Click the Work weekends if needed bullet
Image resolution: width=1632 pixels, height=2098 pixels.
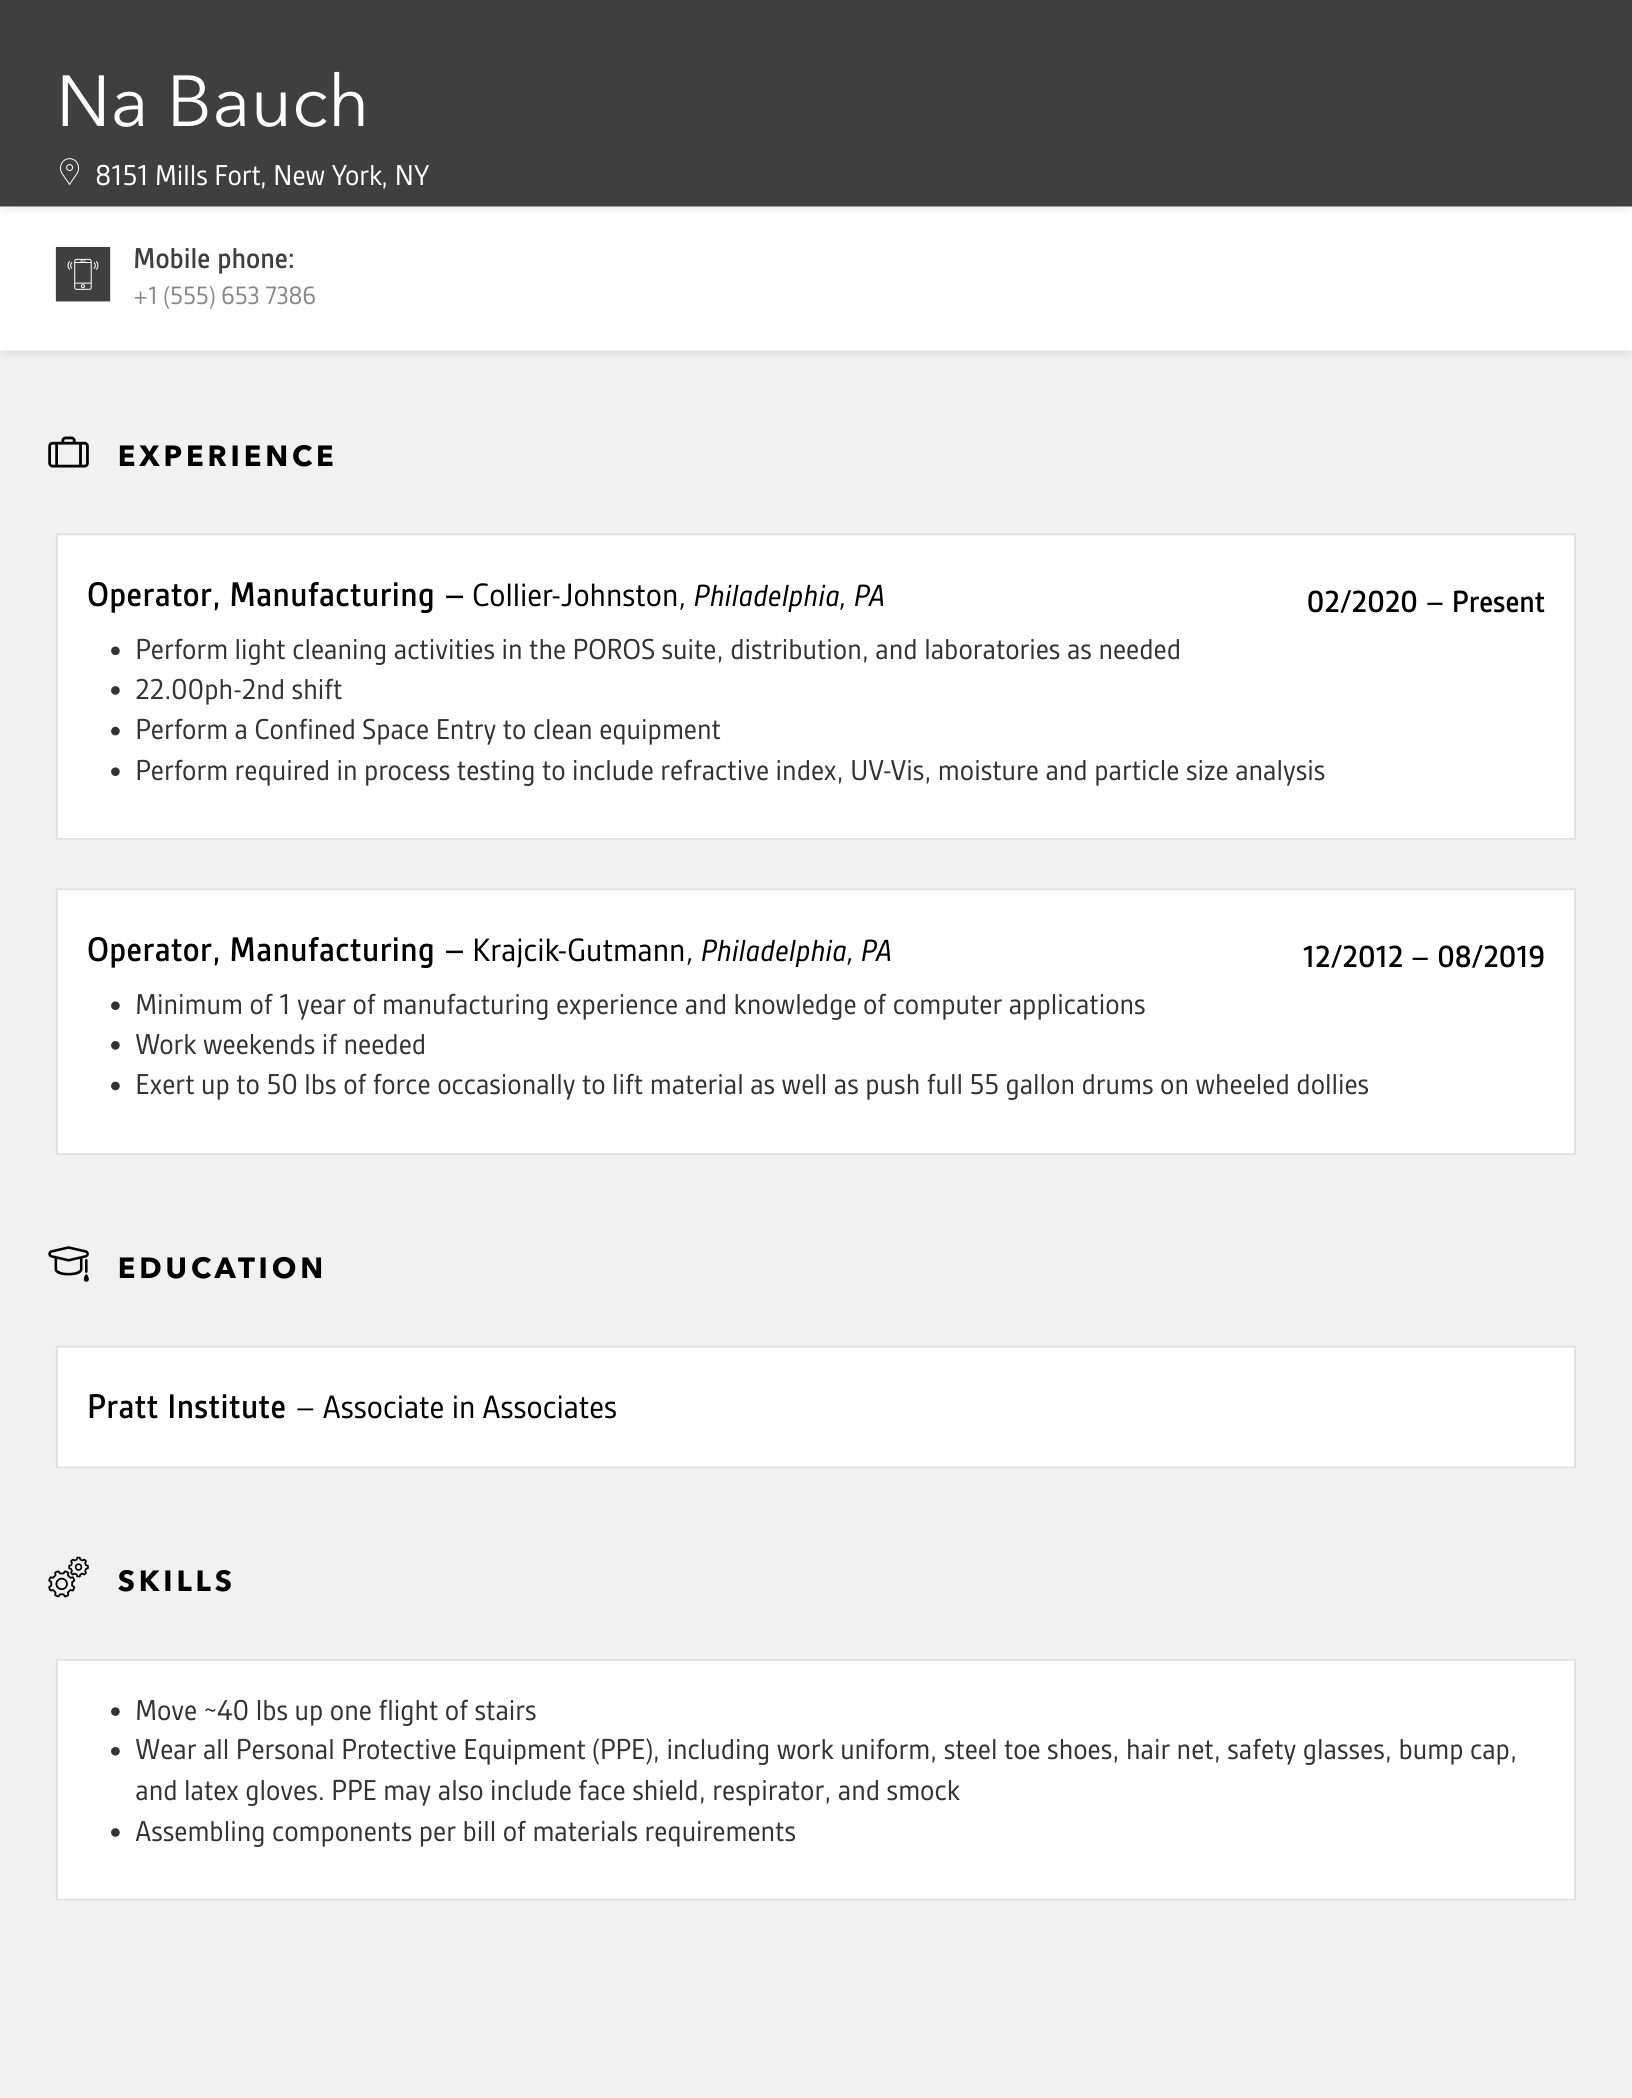pos(280,1045)
